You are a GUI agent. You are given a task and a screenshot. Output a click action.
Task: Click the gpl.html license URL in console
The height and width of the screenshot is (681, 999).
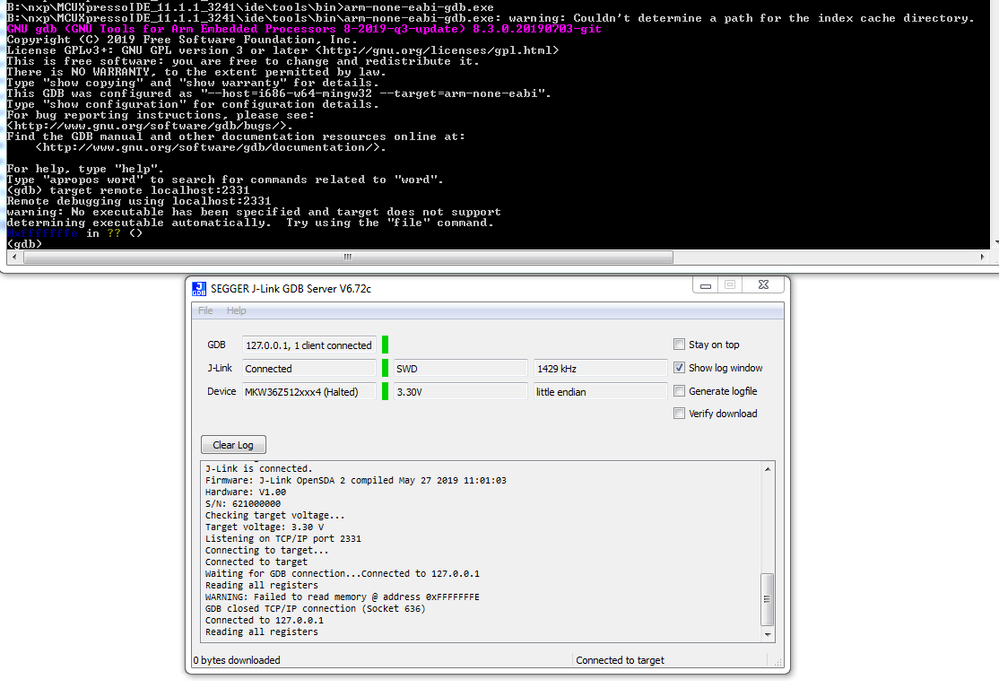(439, 50)
